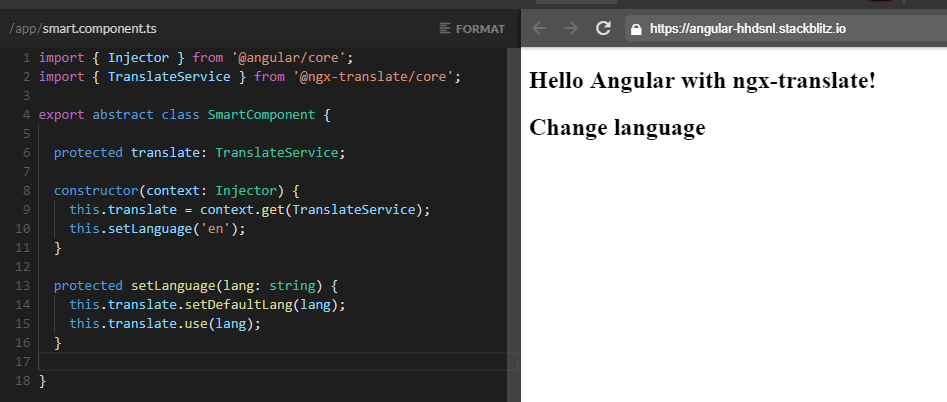Place cursor on empty line 17

click(x=278, y=362)
